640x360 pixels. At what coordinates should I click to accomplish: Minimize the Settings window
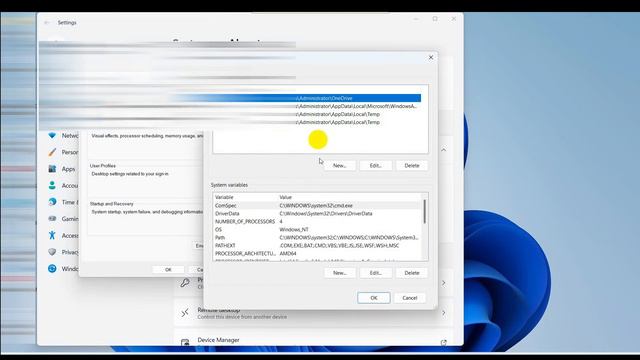coord(416,19)
